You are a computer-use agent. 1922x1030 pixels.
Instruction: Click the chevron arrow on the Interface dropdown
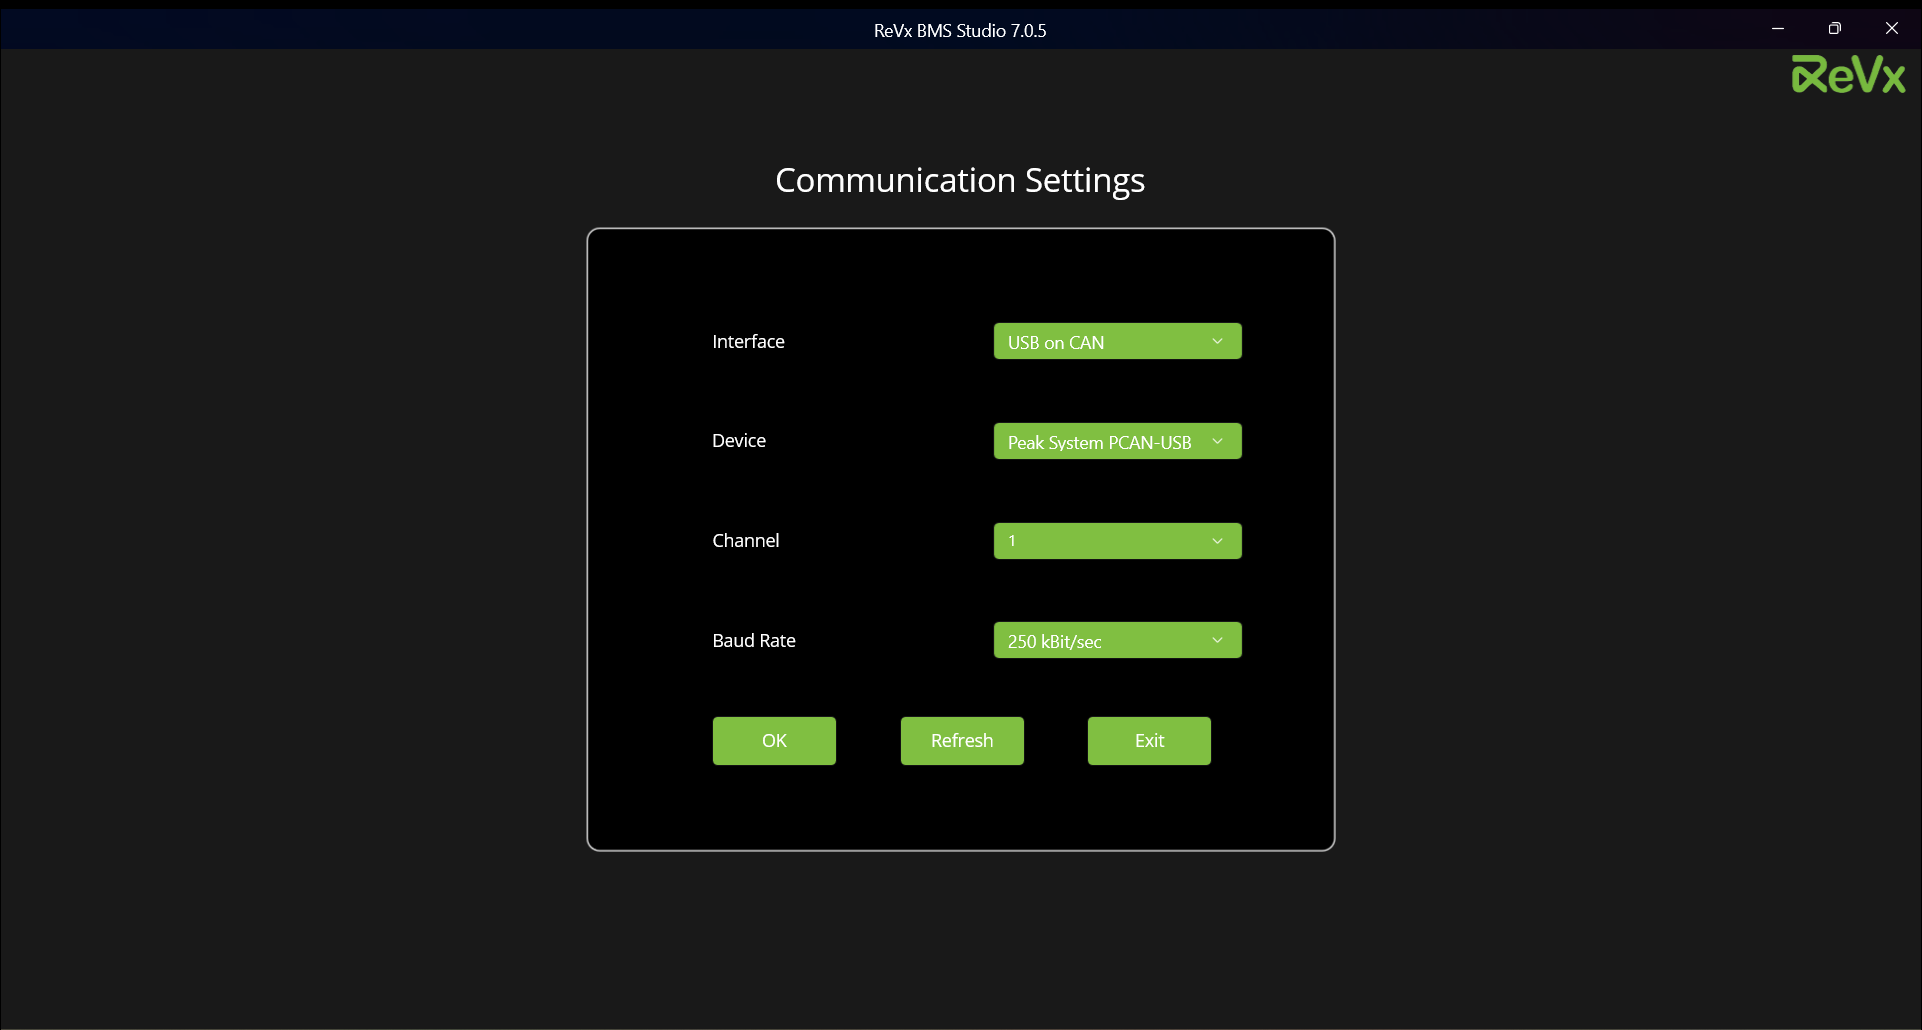click(1217, 342)
